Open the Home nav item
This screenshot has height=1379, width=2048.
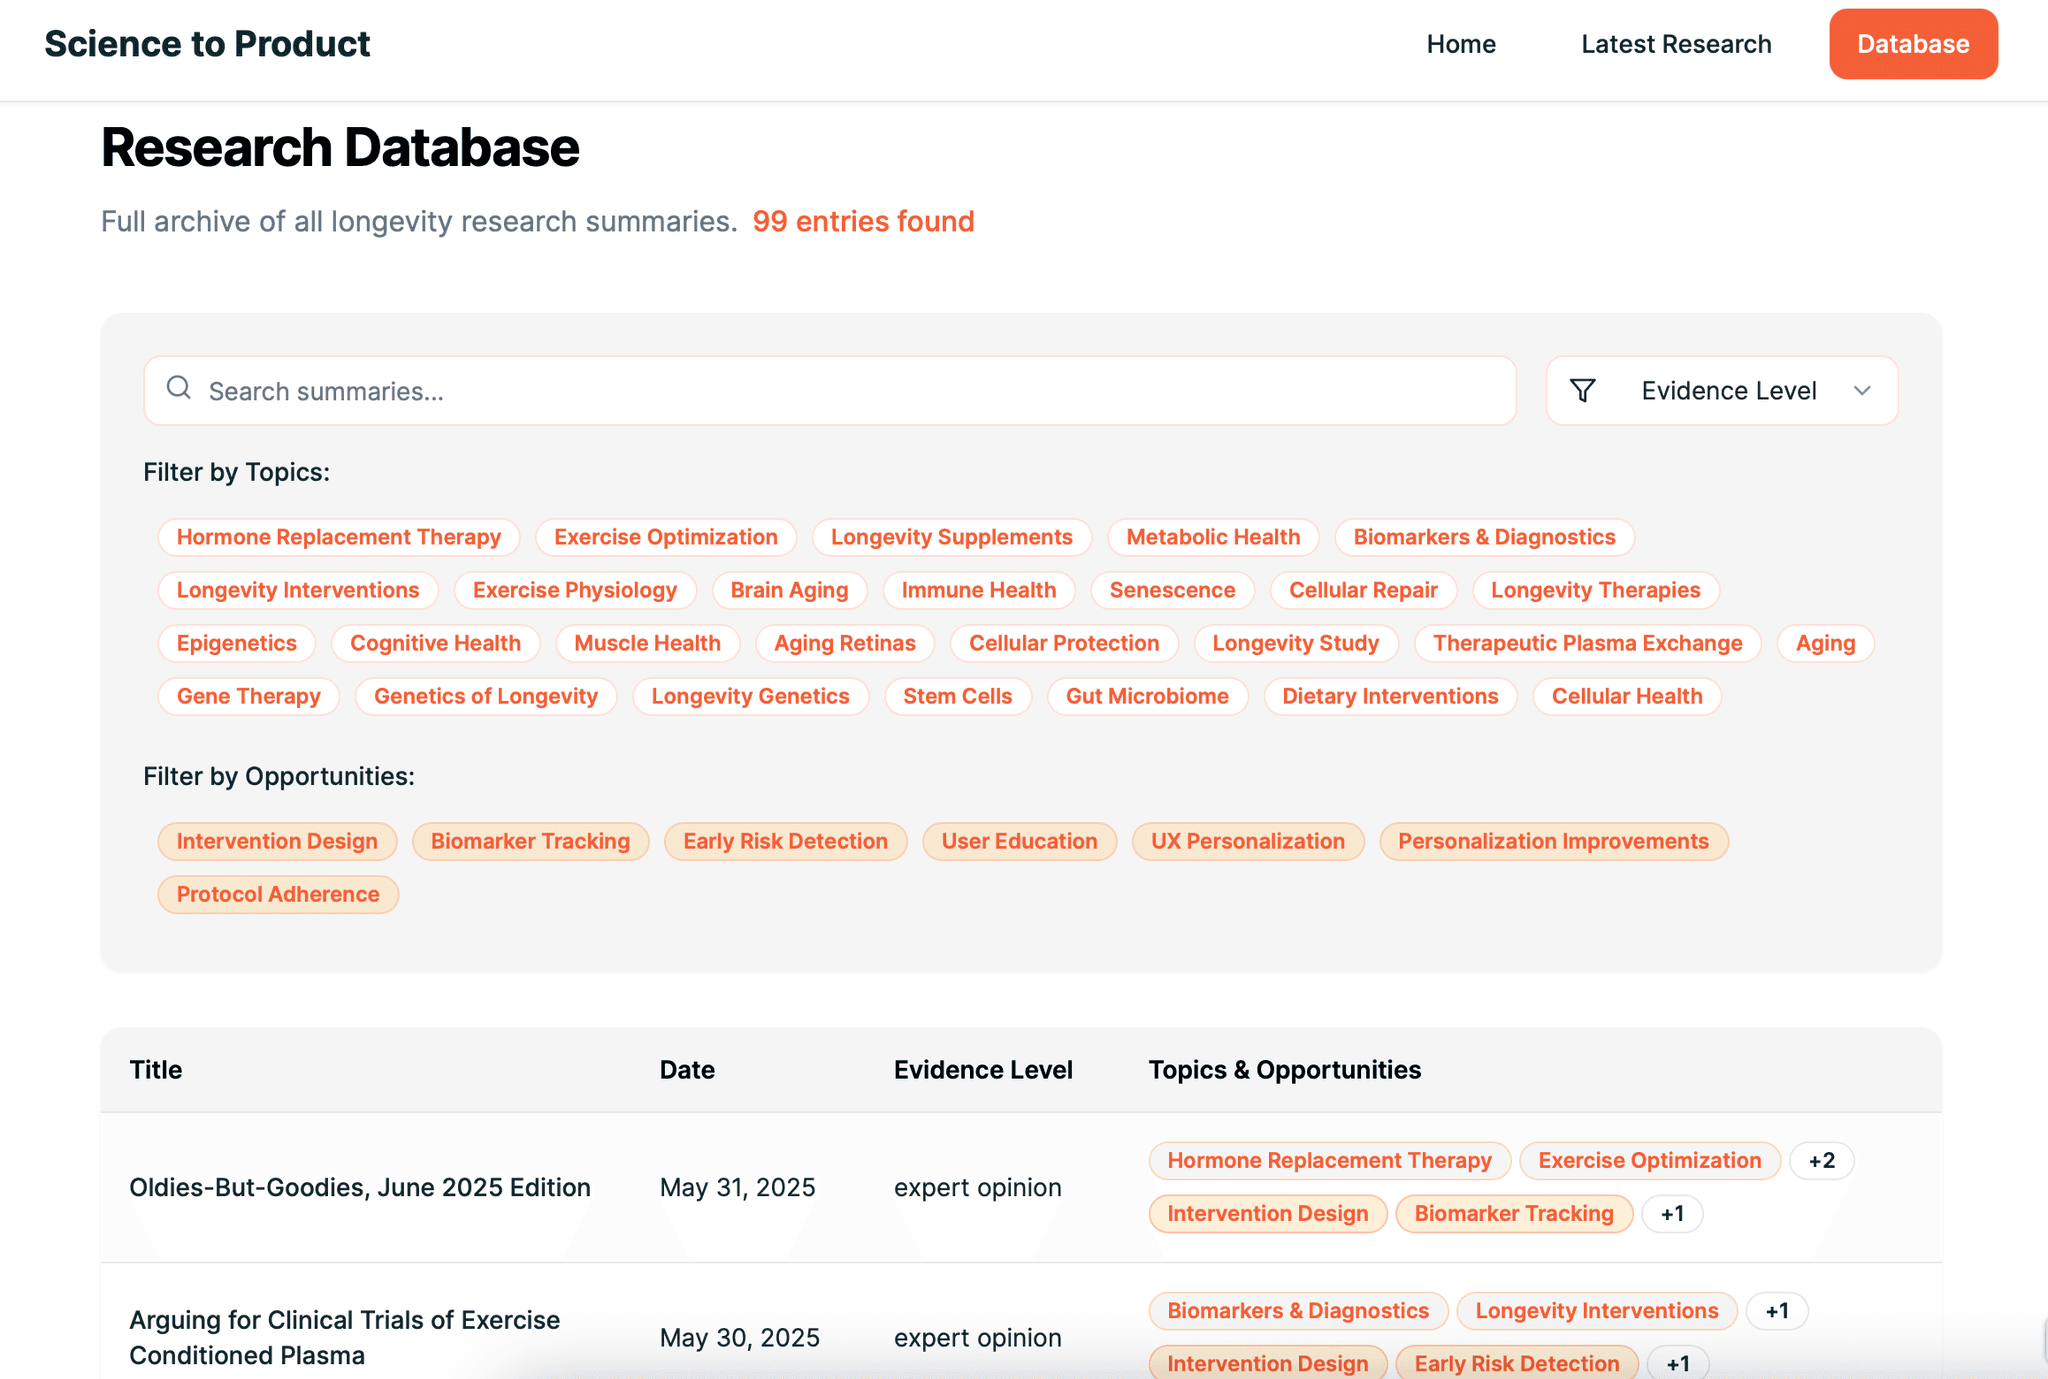click(x=1461, y=44)
